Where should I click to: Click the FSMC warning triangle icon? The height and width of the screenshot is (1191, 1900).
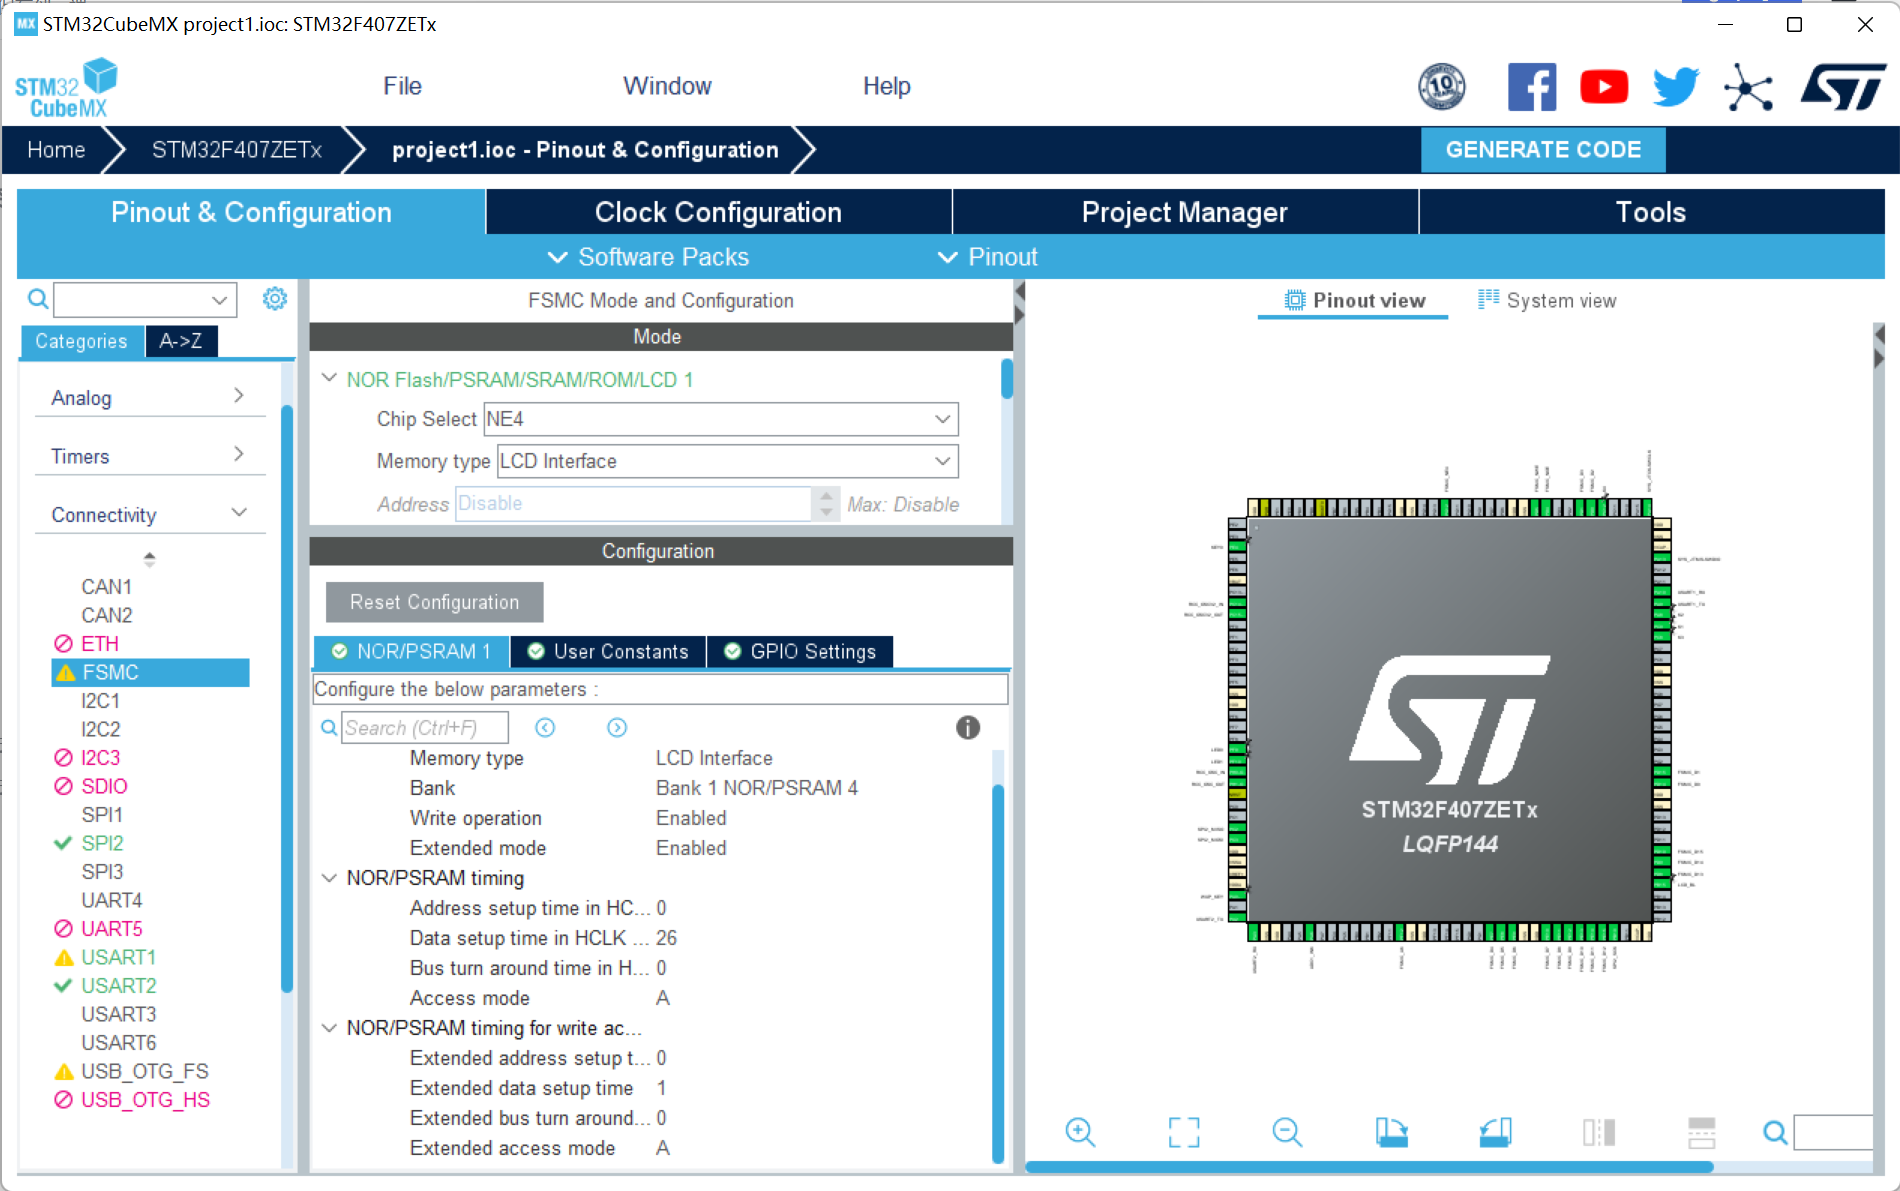click(x=65, y=672)
